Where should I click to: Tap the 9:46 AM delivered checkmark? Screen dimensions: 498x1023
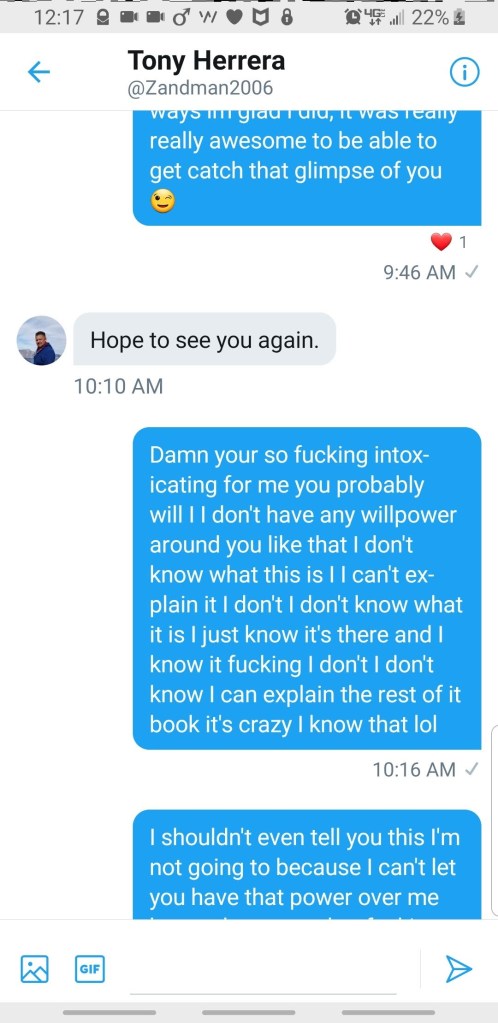[x=470, y=273]
